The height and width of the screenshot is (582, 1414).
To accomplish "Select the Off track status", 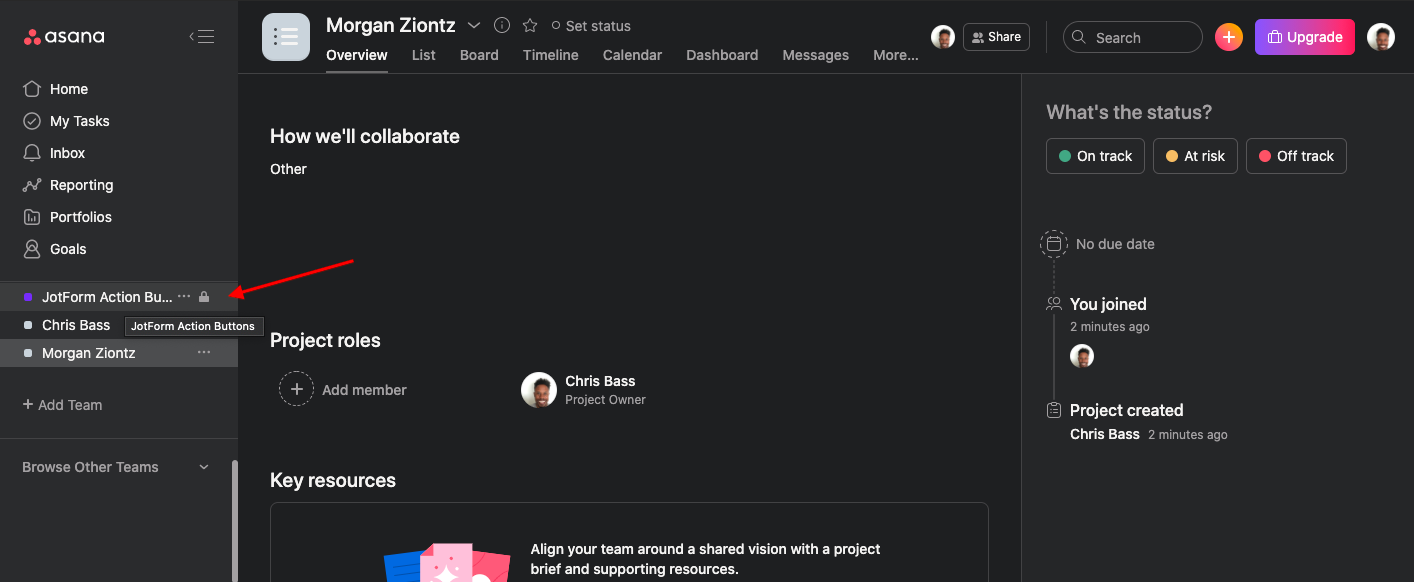I will pos(1296,156).
